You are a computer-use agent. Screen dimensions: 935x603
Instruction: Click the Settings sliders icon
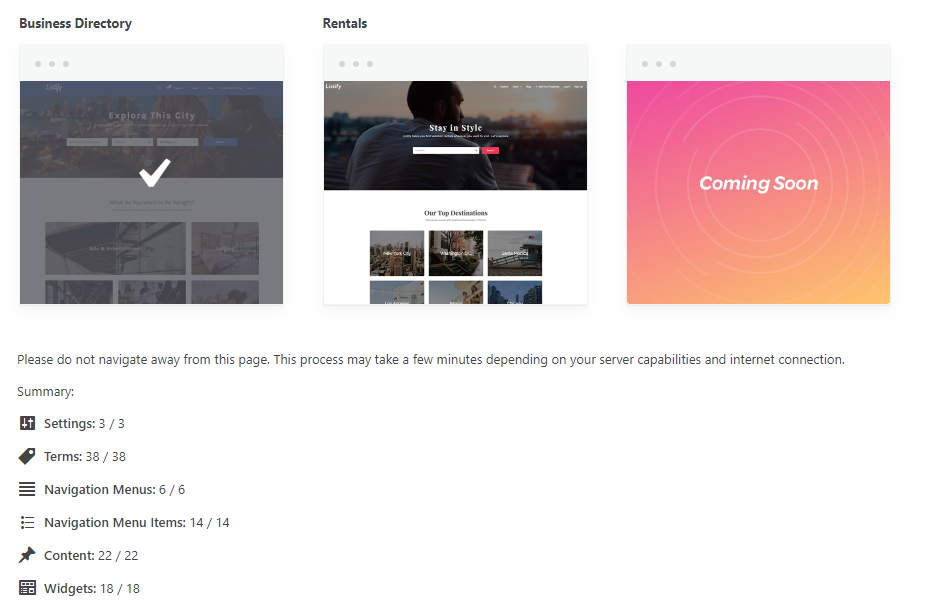(x=27, y=423)
